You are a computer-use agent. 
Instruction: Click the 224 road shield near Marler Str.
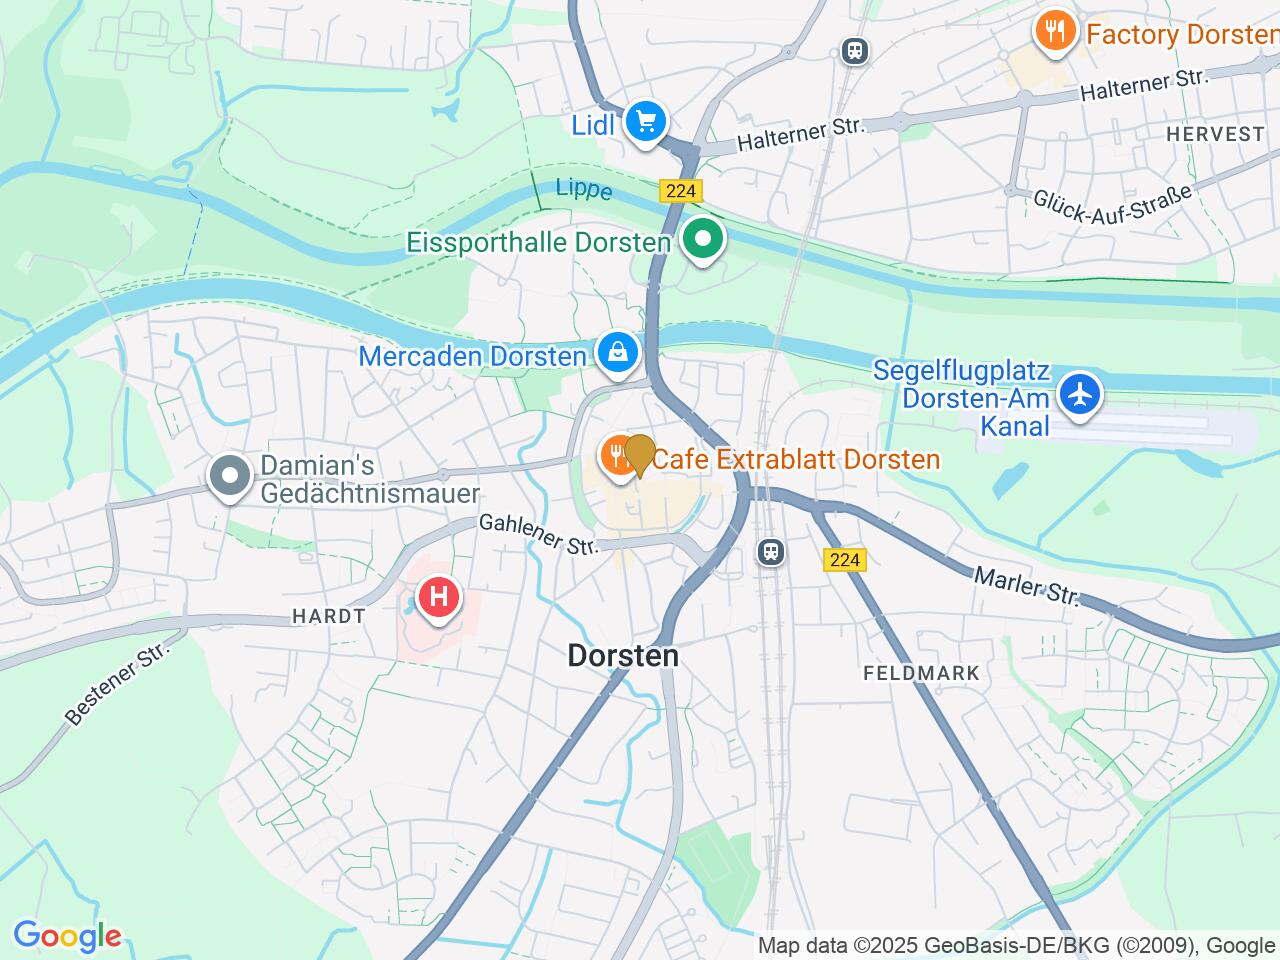(845, 560)
